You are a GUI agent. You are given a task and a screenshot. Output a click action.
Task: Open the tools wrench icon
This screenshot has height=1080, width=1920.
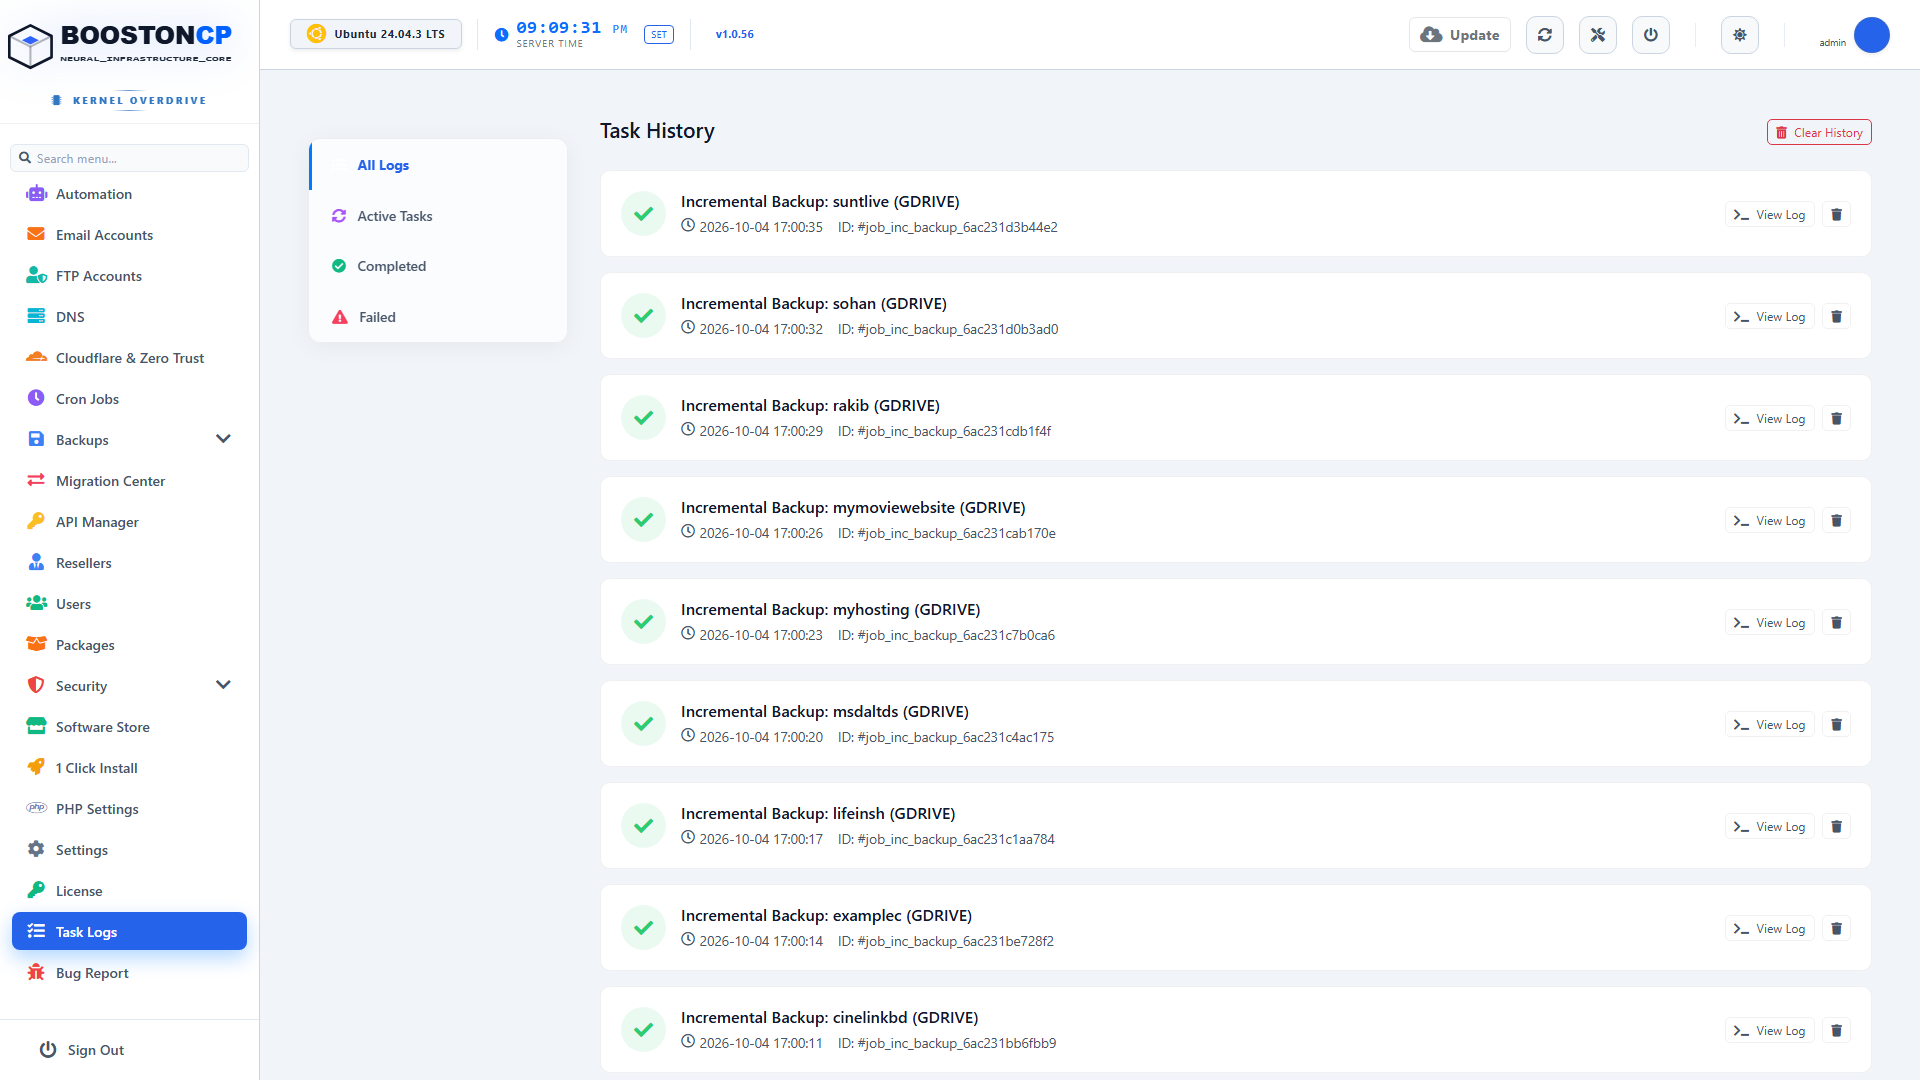click(1598, 35)
